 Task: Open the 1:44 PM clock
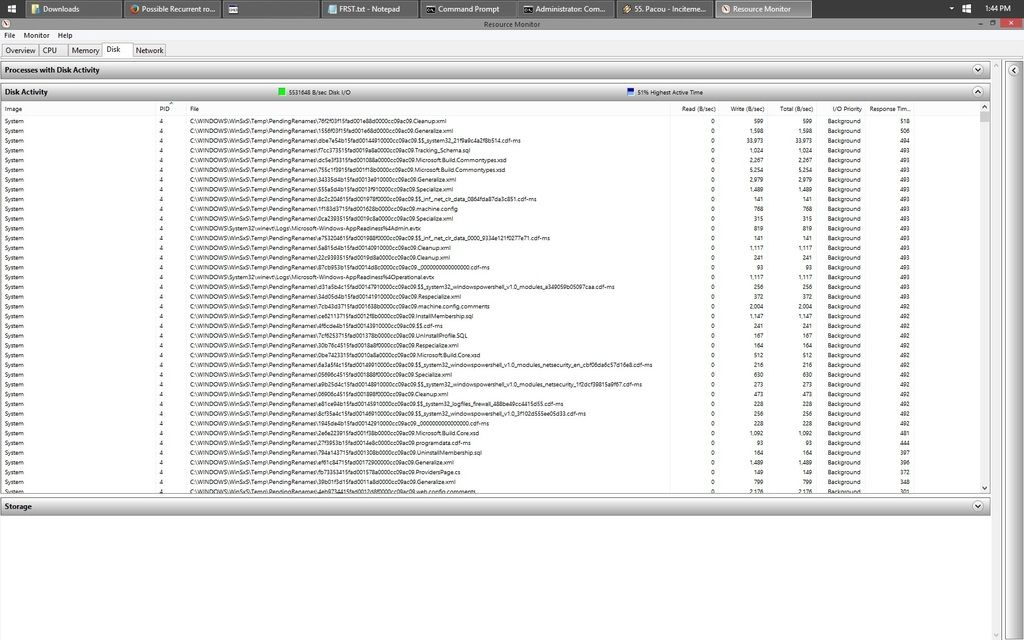(x=997, y=9)
